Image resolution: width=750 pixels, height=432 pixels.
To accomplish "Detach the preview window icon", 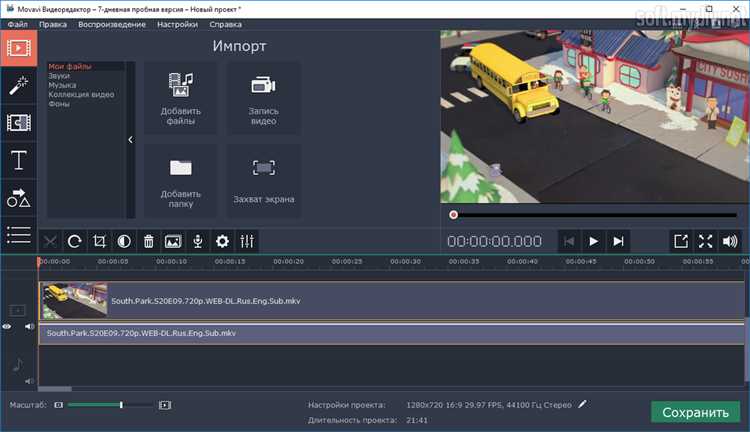I will click(x=681, y=241).
